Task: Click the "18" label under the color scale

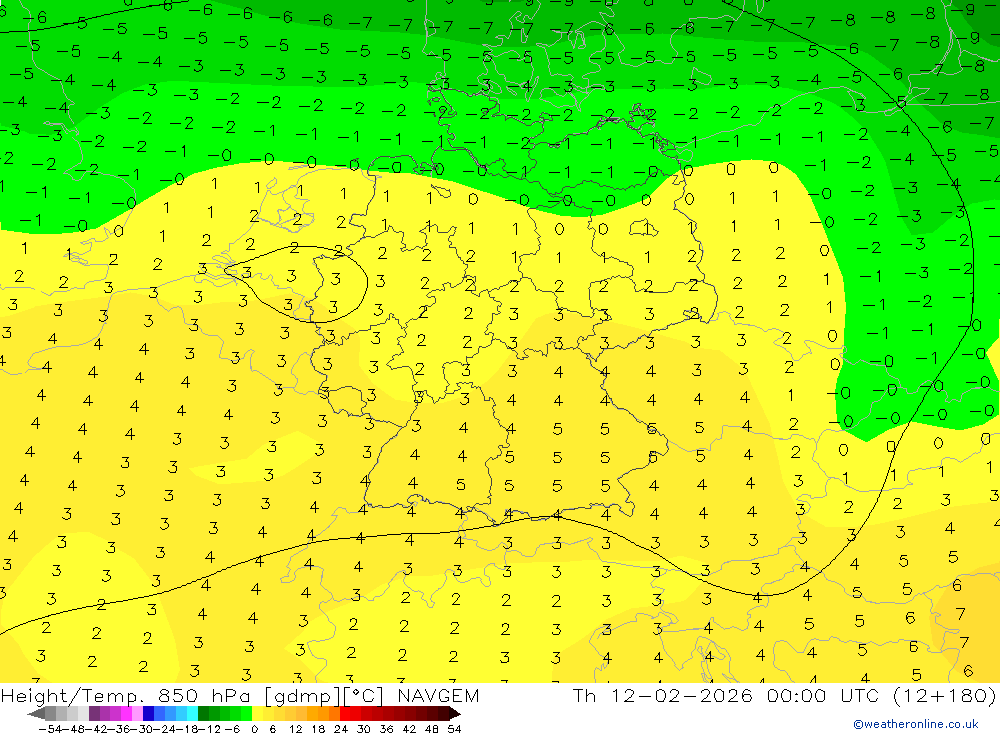Action: point(318,729)
